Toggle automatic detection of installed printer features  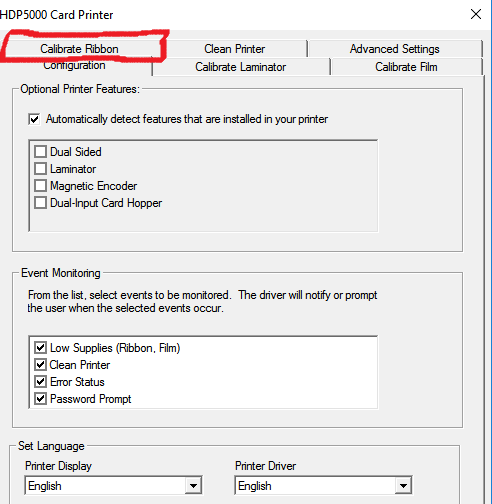34,119
